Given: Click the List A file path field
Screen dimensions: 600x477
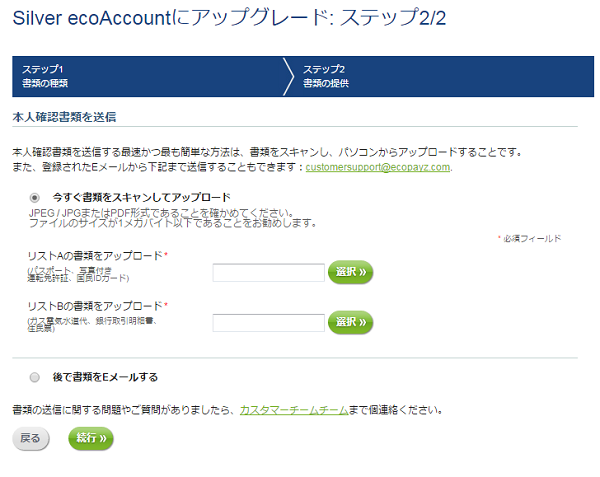Looking at the screenshot, I should click(269, 272).
